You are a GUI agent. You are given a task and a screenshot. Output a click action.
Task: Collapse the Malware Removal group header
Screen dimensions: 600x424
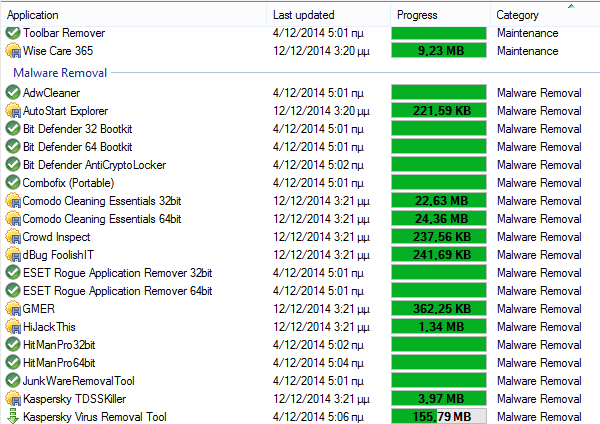(x=60, y=73)
